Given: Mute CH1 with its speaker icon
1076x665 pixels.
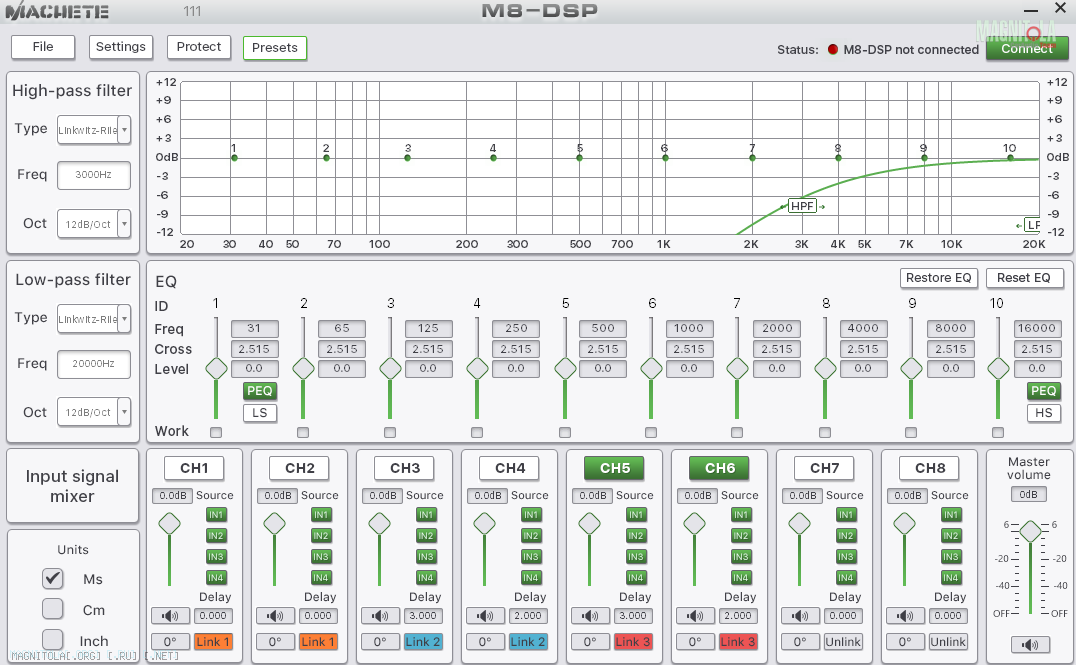Looking at the screenshot, I should pyautogui.click(x=169, y=616).
